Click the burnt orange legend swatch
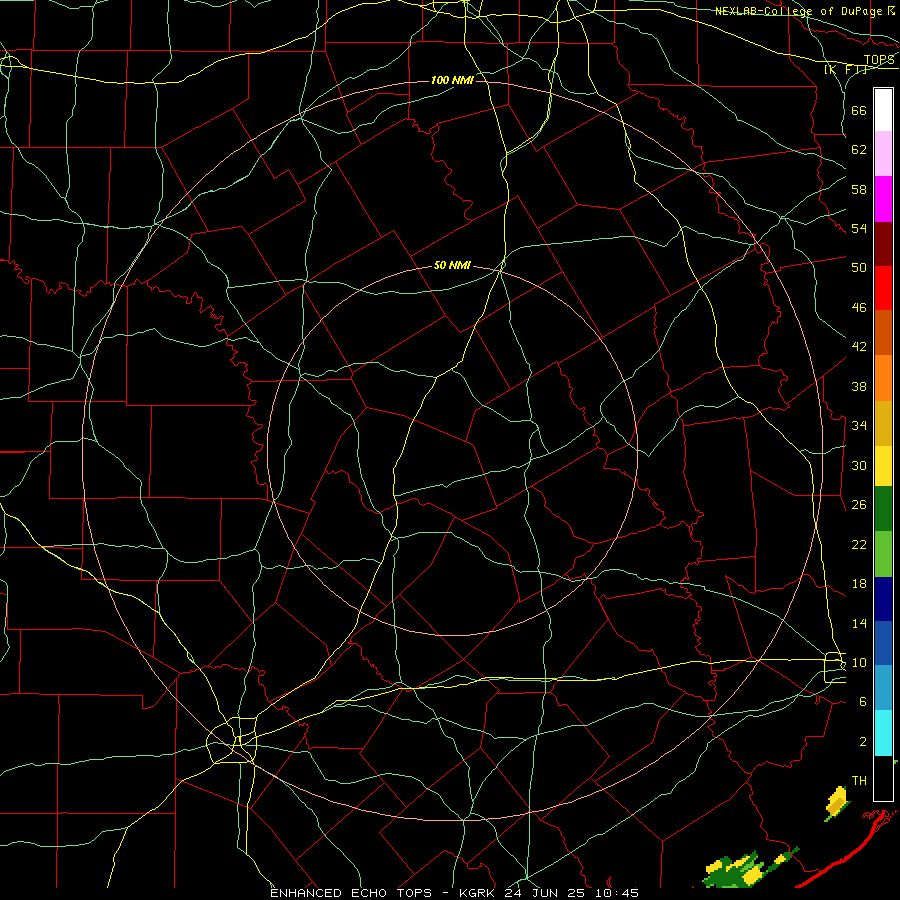 pyautogui.click(x=883, y=332)
